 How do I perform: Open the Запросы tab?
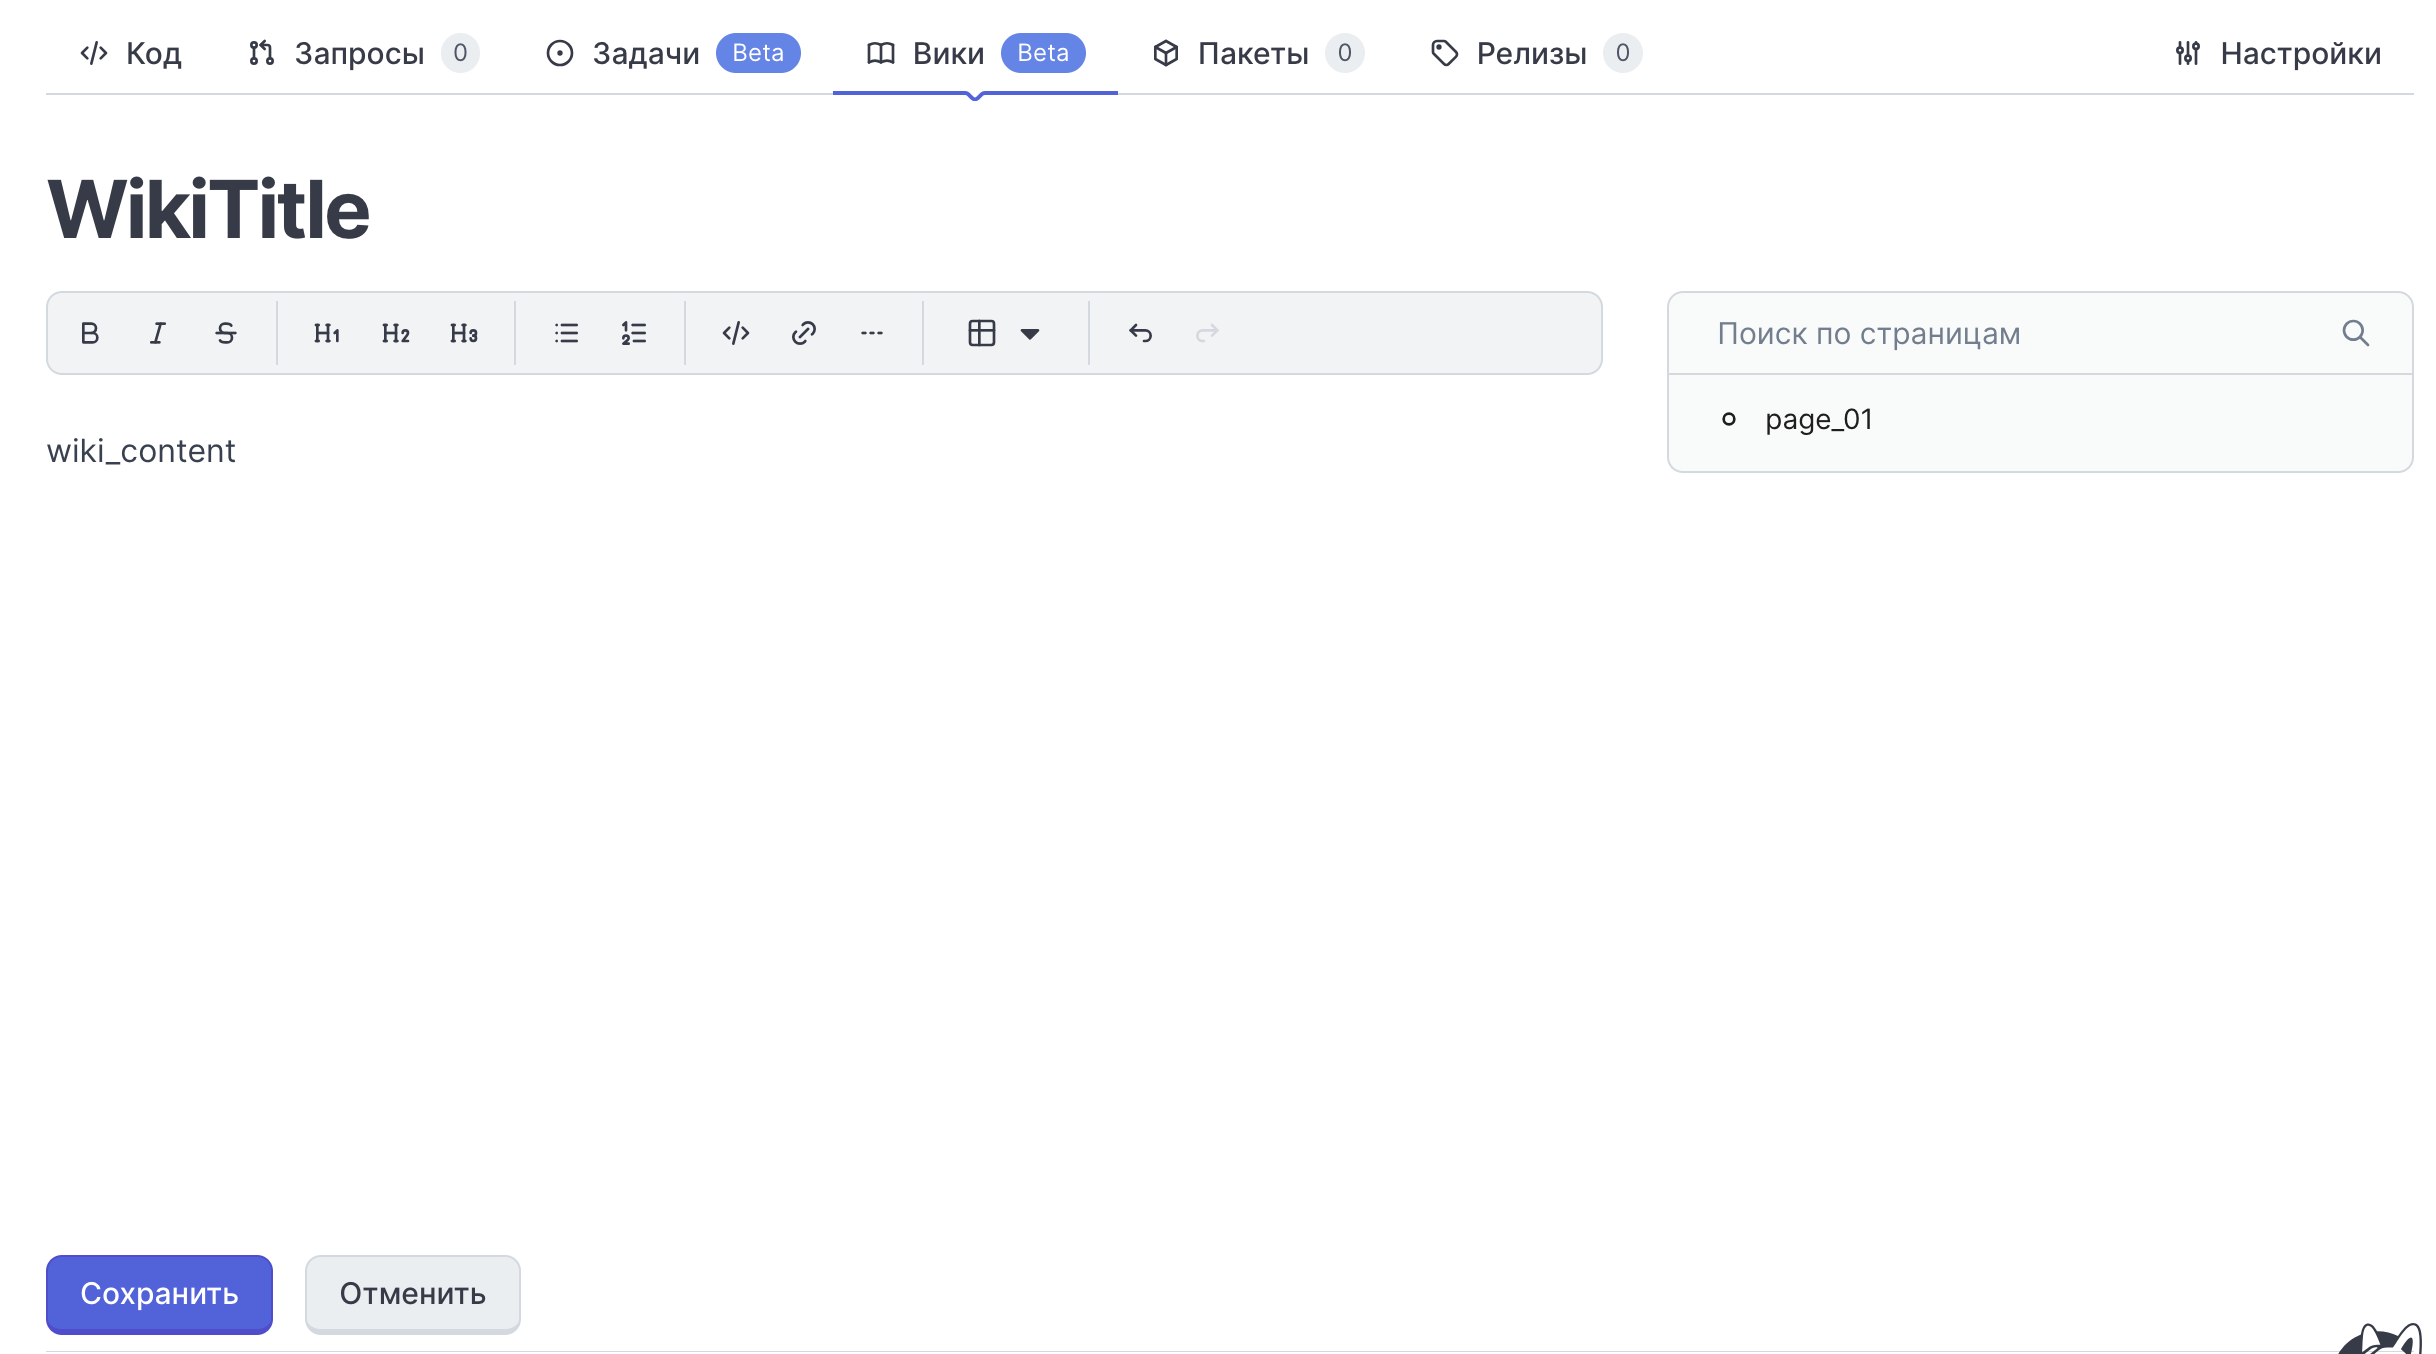364,53
